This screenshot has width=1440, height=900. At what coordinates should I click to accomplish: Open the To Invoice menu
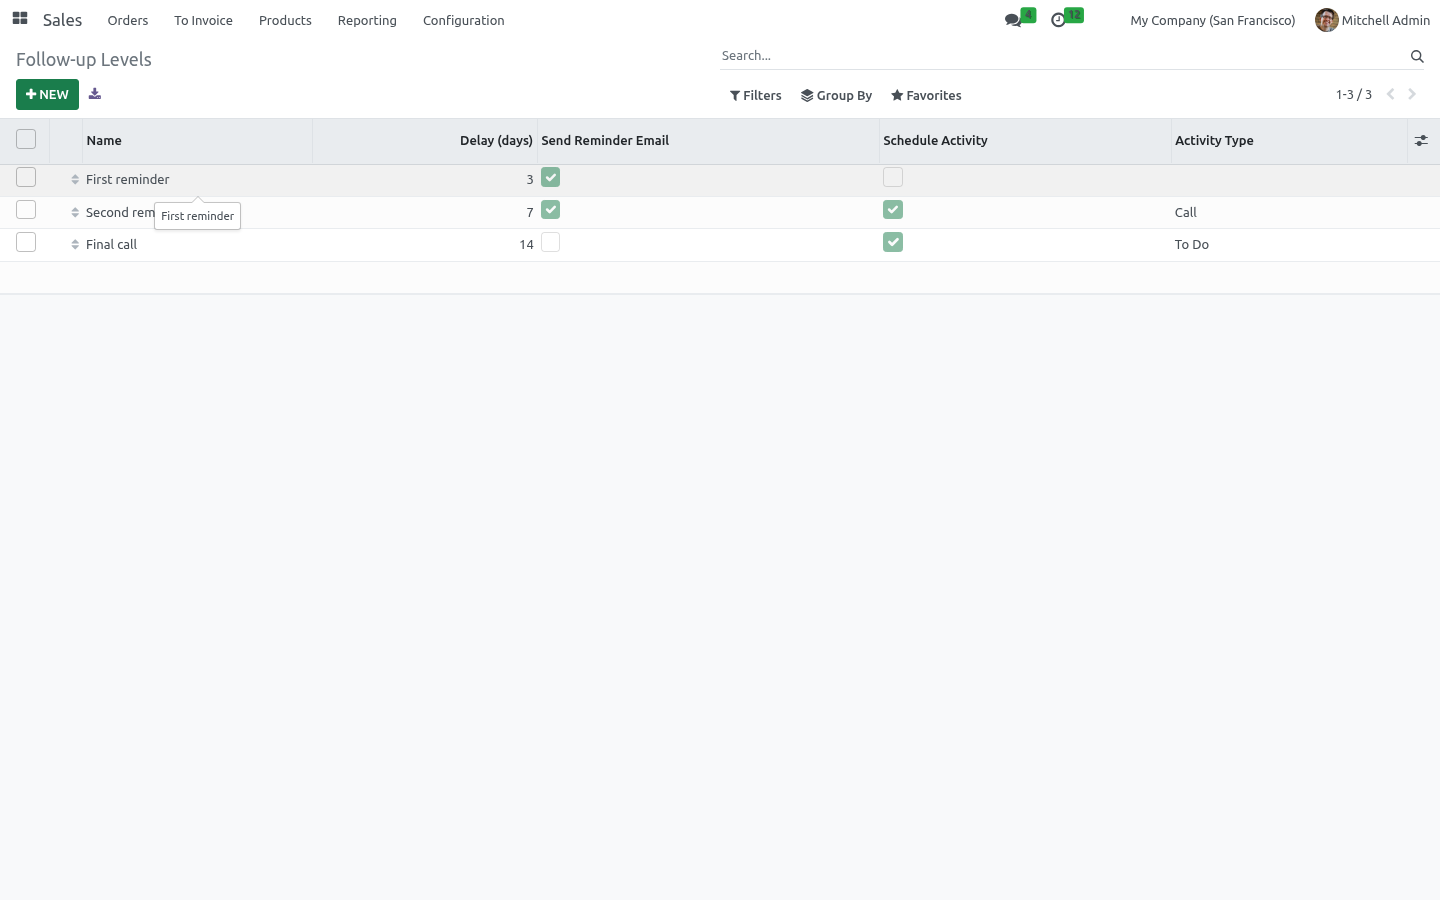point(203,20)
